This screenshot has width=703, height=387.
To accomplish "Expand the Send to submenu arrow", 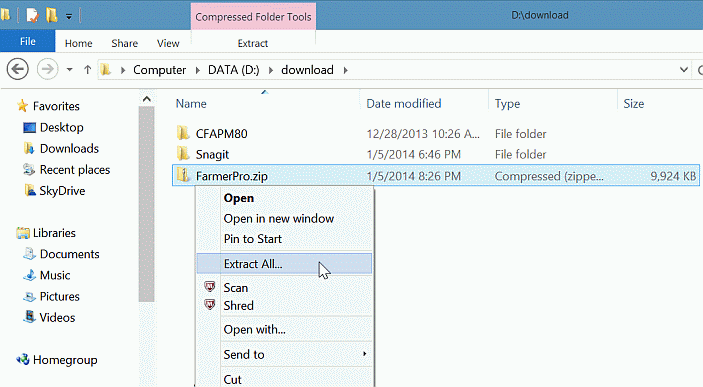I will (x=365, y=354).
